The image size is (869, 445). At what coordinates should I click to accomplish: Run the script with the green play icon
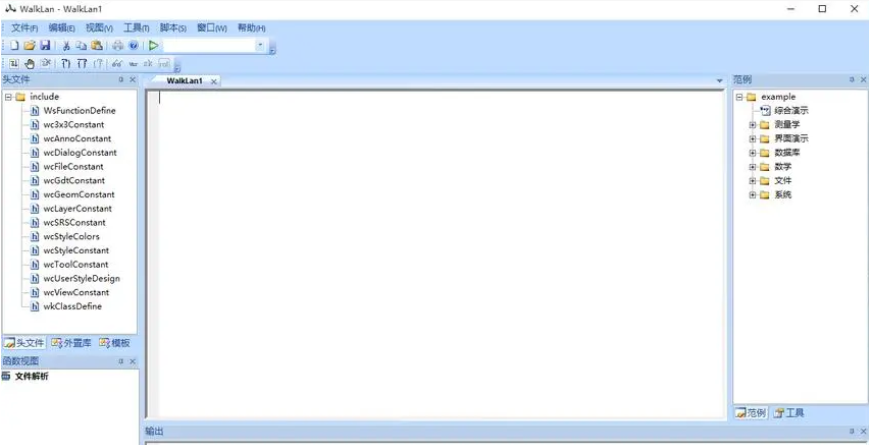click(154, 46)
